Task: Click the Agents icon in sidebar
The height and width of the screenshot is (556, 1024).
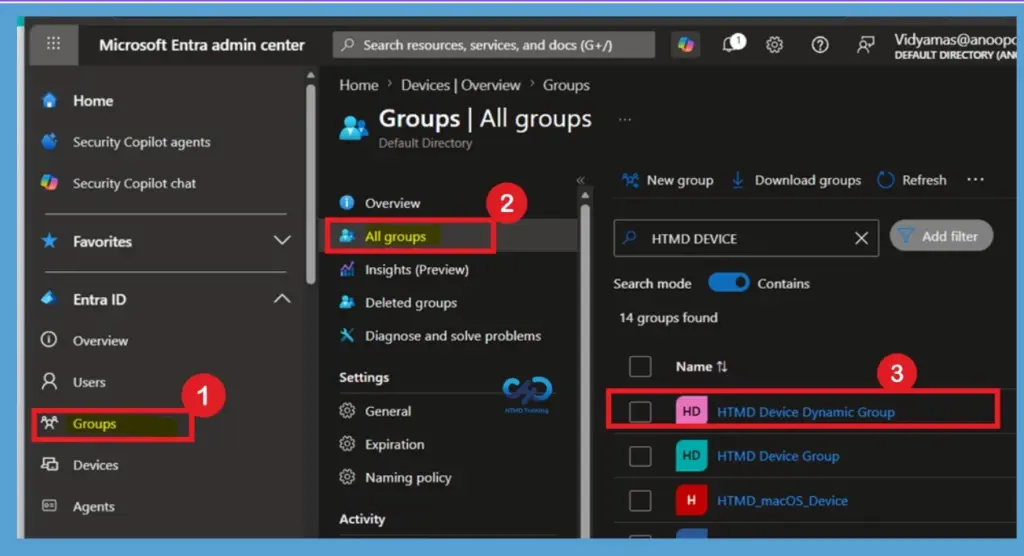Action: click(x=50, y=506)
